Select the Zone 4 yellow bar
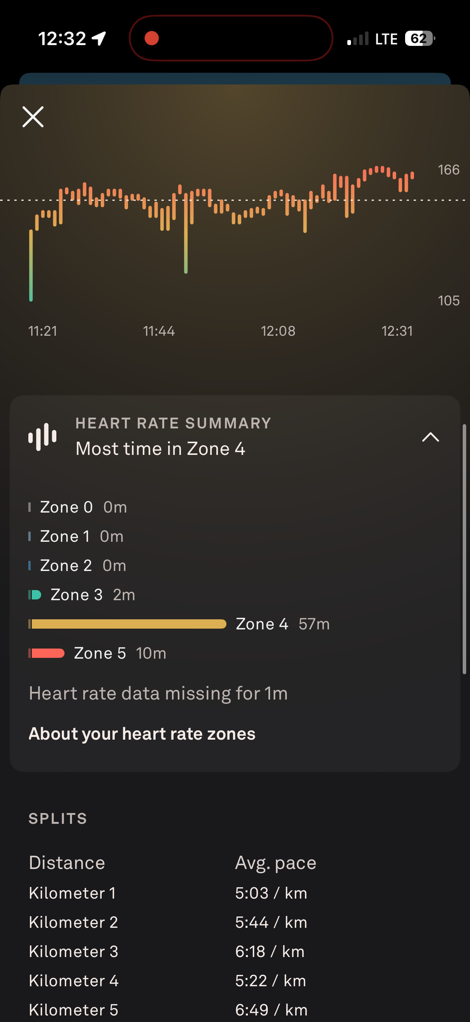The height and width of the screenshot is (1022, 470). coord(127,624)
